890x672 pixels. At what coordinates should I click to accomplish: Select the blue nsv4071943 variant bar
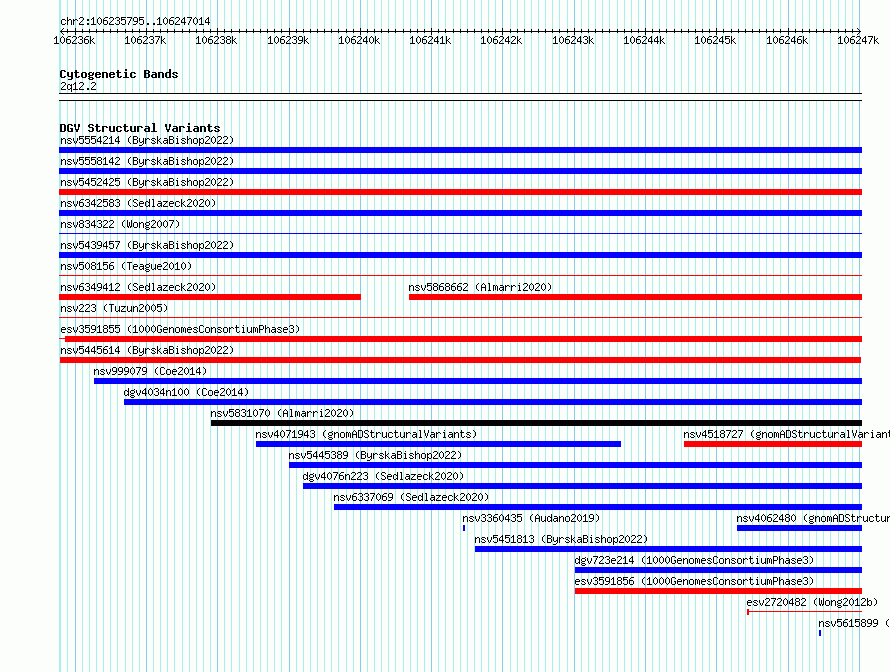pos(438,444)
